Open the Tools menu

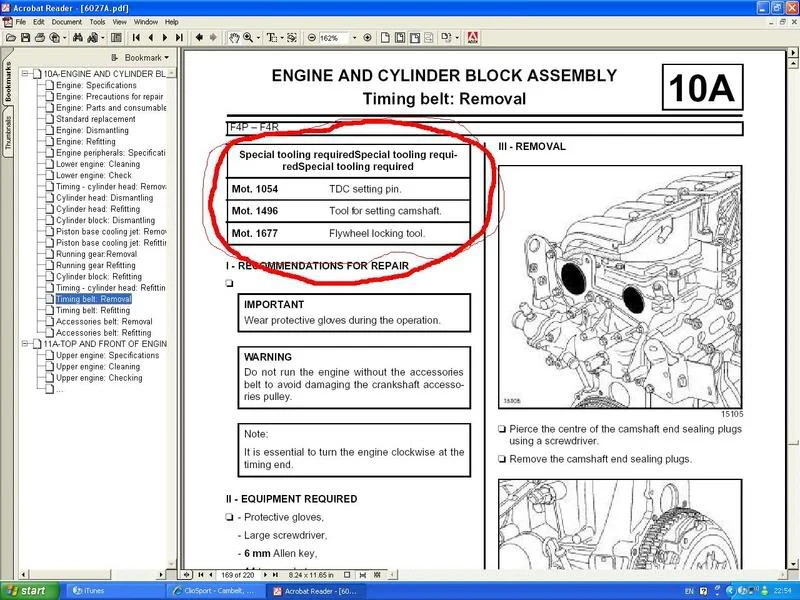(x=97, y=22)
